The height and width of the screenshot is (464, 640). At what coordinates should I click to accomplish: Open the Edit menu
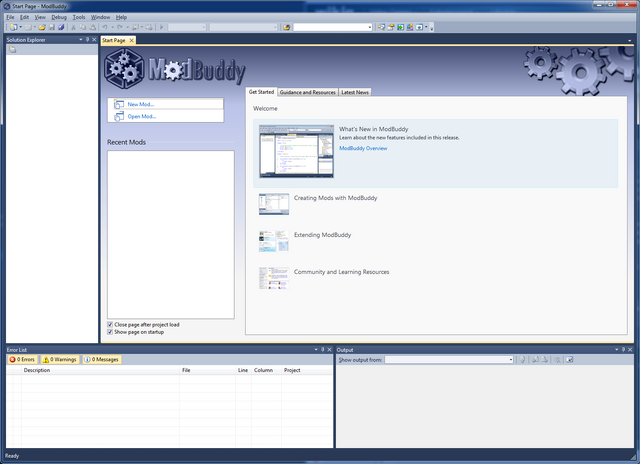pyautogui.click(x=24, y=17)
